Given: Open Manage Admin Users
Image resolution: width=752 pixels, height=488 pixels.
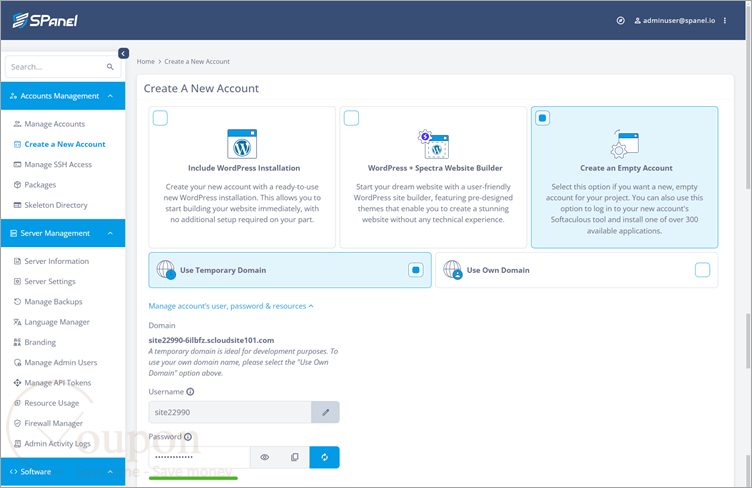Looking at the screenshot, I should pos(60,362).
